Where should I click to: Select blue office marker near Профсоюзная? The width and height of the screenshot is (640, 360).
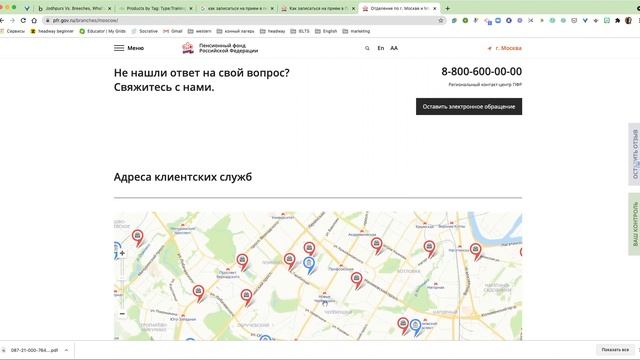coord(309,264)
